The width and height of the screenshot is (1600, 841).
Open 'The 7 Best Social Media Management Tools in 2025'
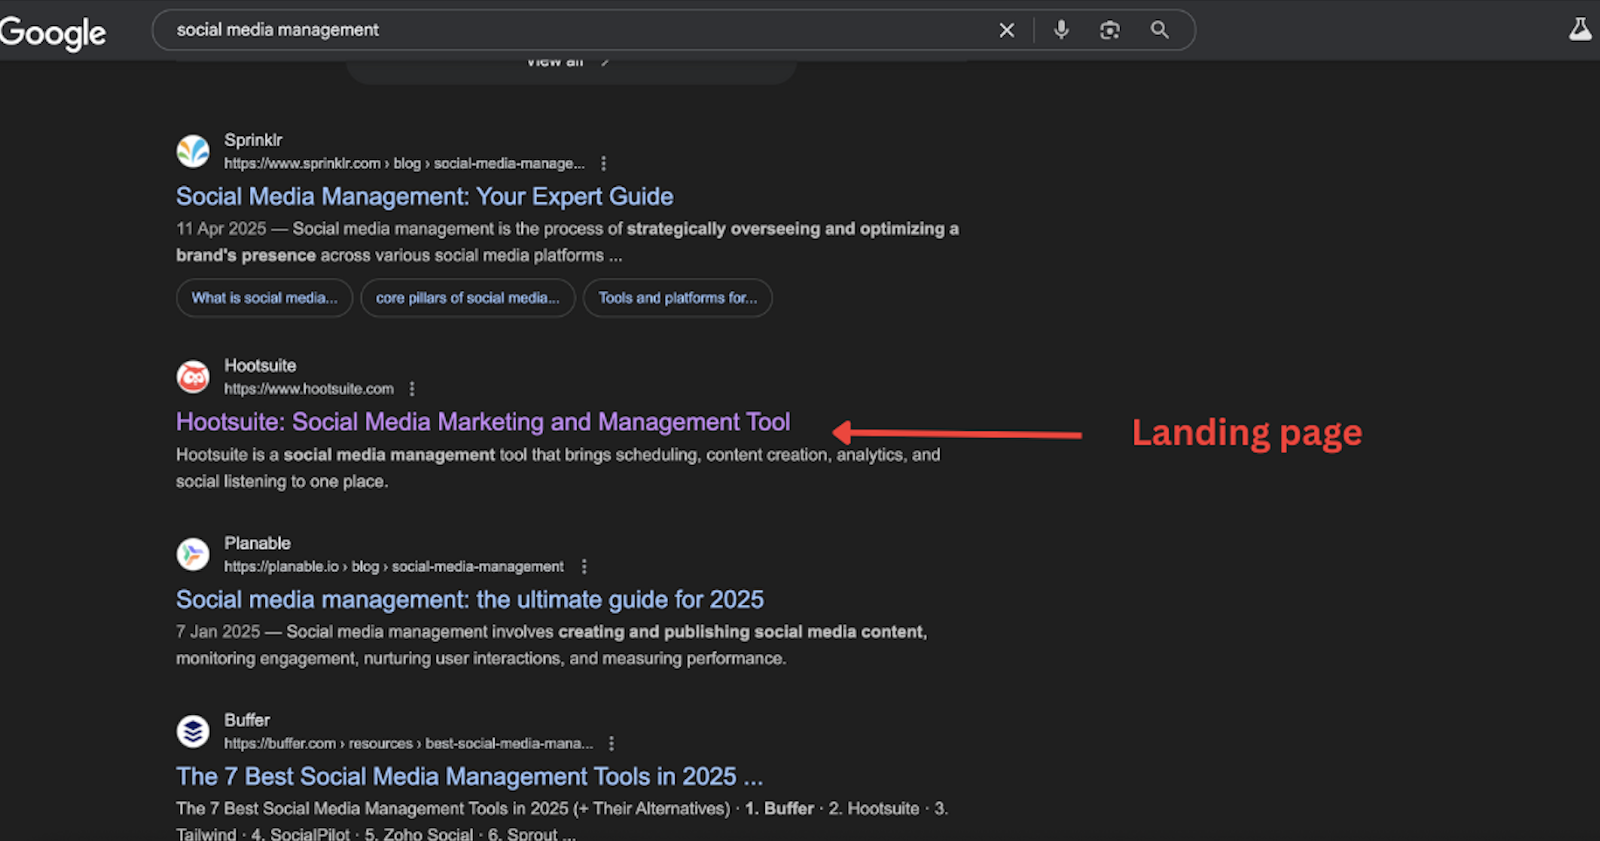coord(469,776)
